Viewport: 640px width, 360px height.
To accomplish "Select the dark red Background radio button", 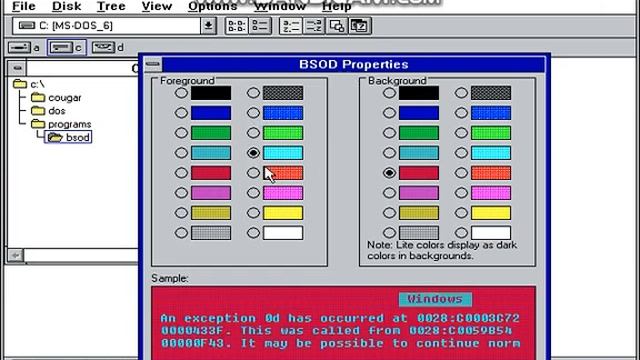I will point(389,173).
